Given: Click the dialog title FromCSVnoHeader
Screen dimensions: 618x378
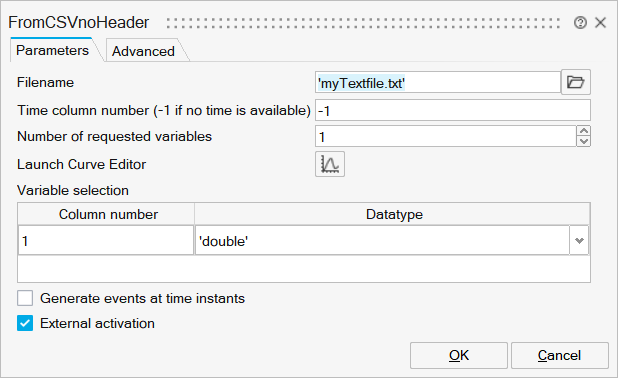Looking at the screenshot, I should pos(79,22).
